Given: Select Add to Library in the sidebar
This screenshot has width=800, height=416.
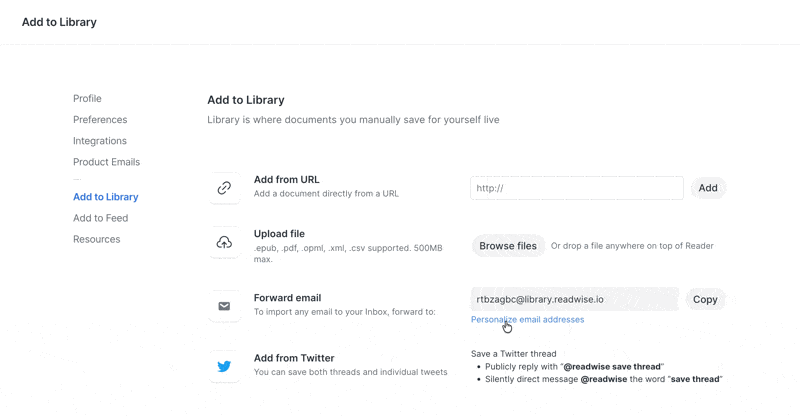Looking at the screenshot, I should (x=106, y=197).
